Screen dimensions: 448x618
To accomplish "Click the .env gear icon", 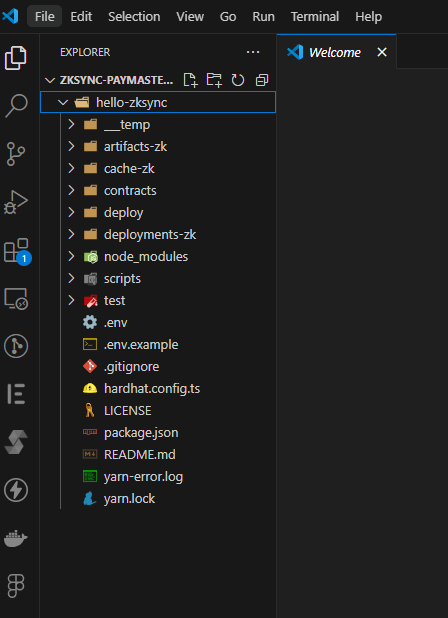I will coord(90,322).
